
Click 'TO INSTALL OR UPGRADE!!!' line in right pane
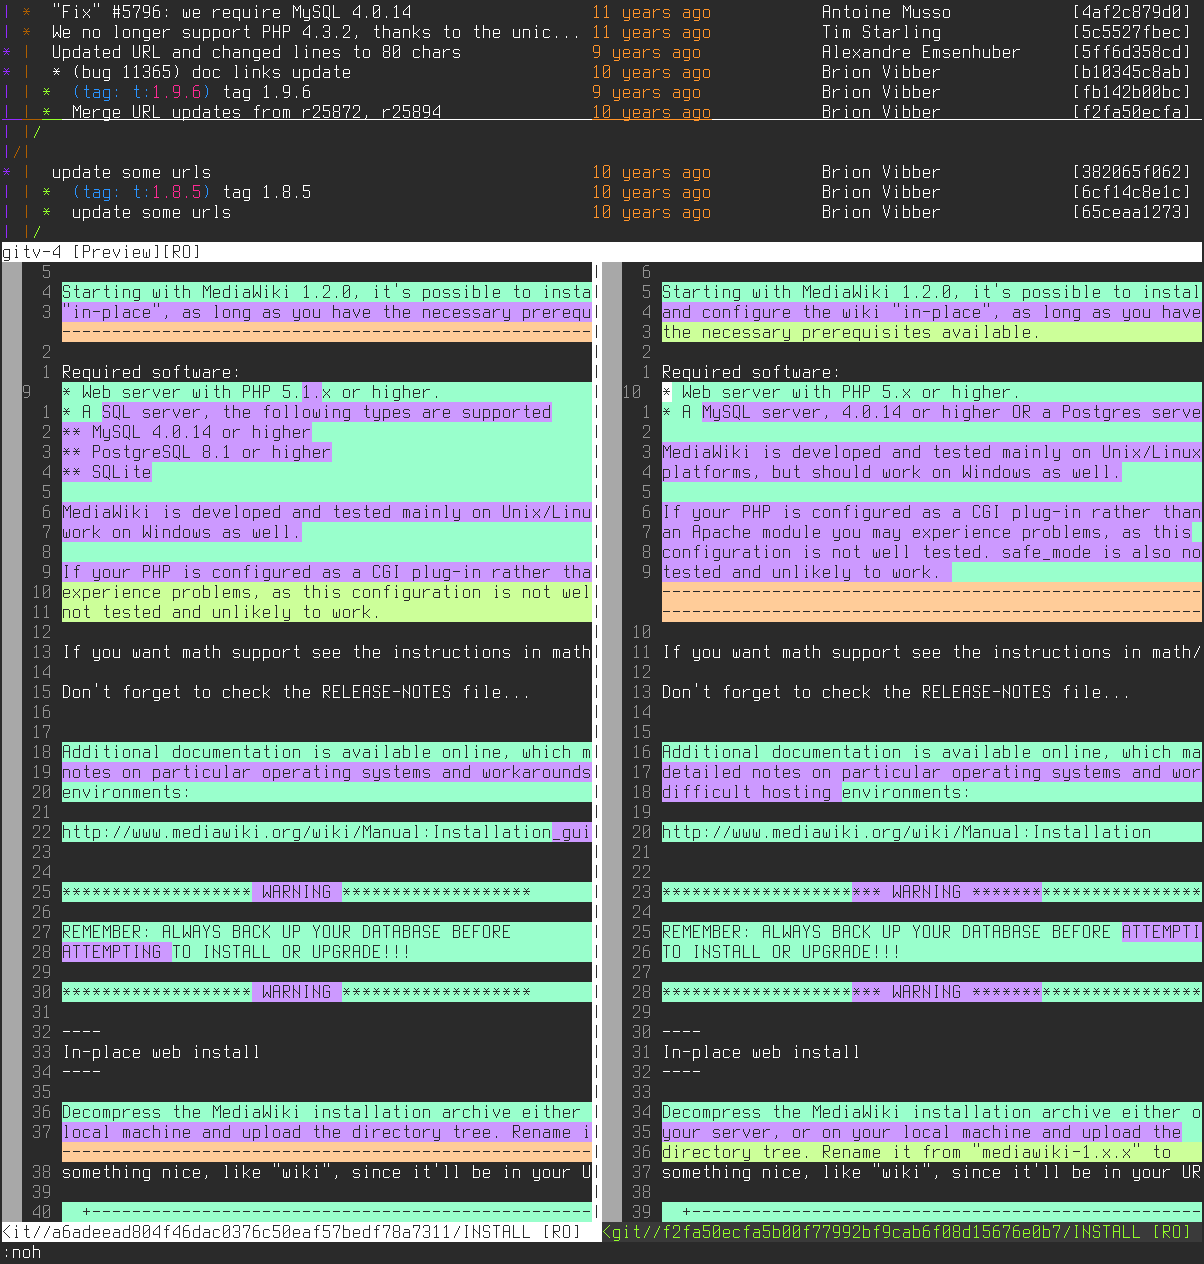[781, 952]
